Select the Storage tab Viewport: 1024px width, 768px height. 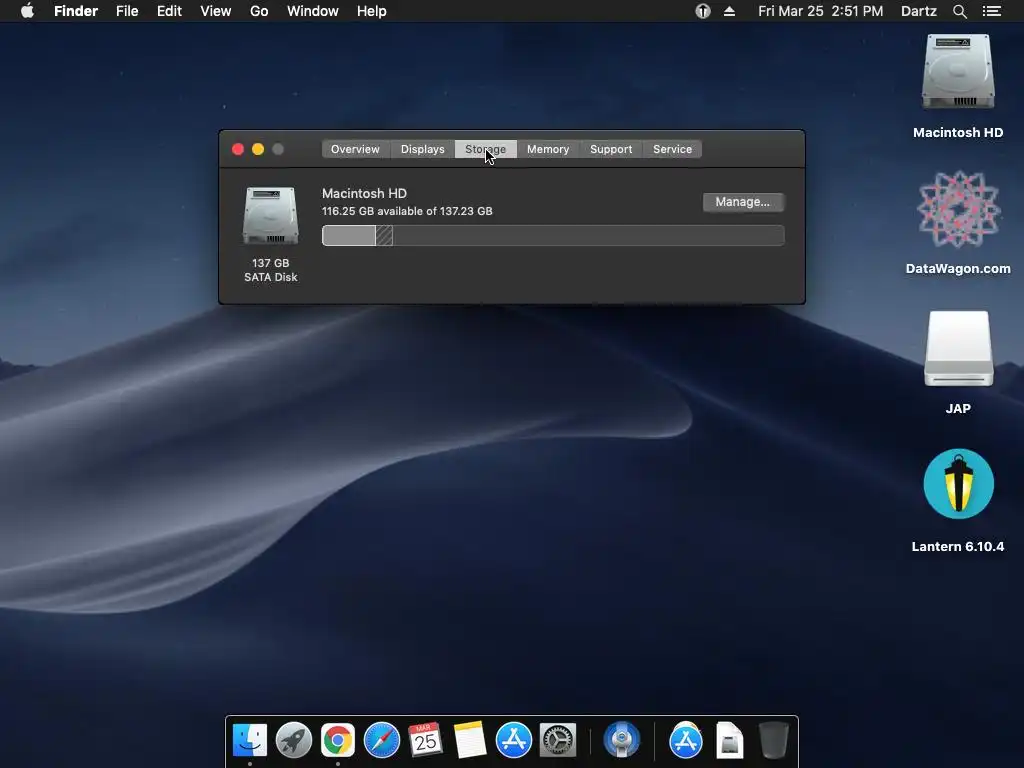click(485, 149)
